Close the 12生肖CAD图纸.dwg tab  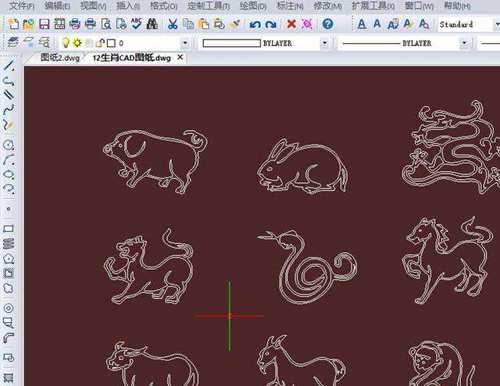tap(180, 57)
